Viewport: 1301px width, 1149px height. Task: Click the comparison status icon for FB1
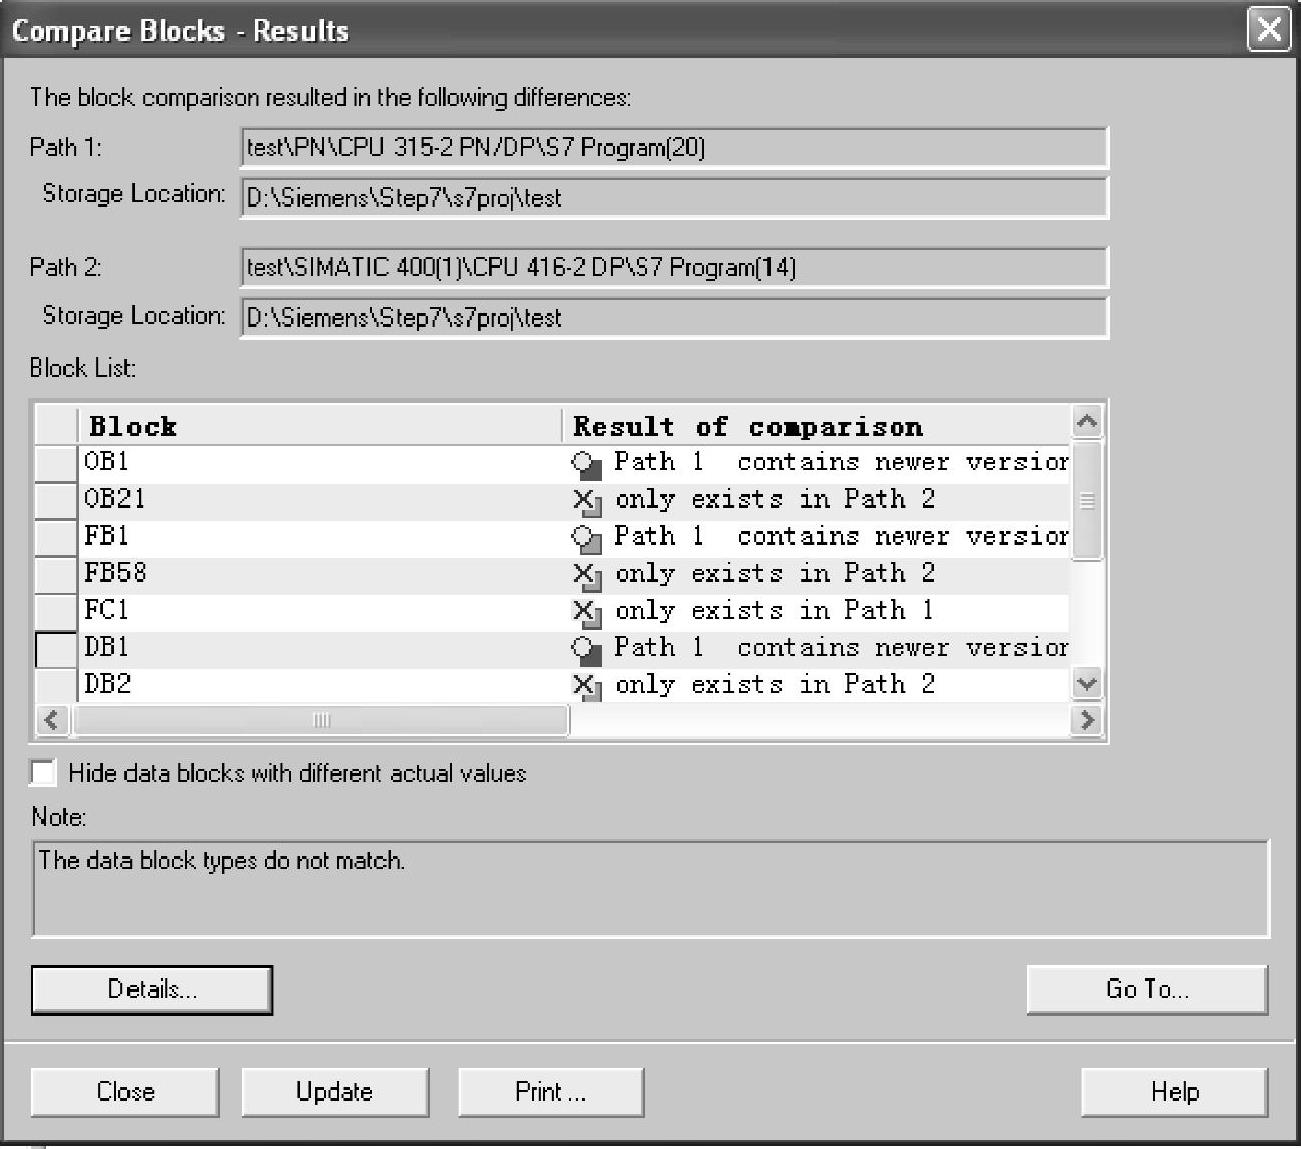click(586, 538)
